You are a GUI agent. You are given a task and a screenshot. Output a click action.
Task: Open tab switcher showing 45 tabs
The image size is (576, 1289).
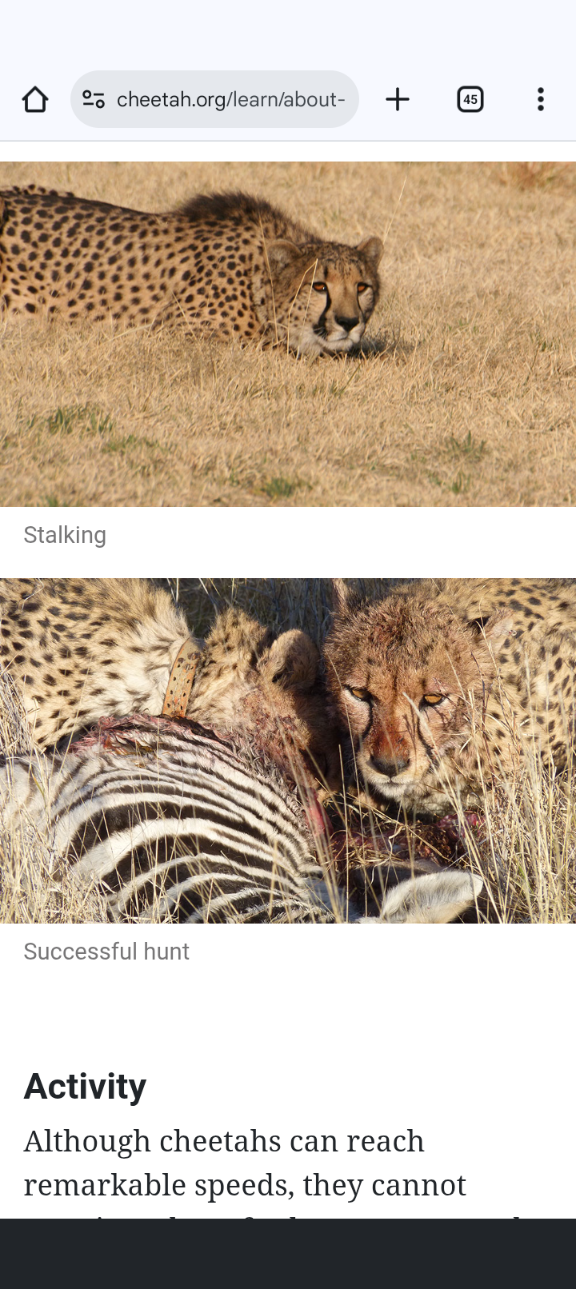[470, 99]
